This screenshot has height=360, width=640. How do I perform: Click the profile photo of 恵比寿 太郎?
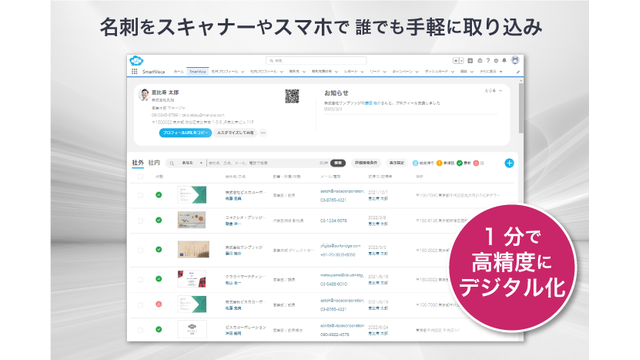(144, 95)
